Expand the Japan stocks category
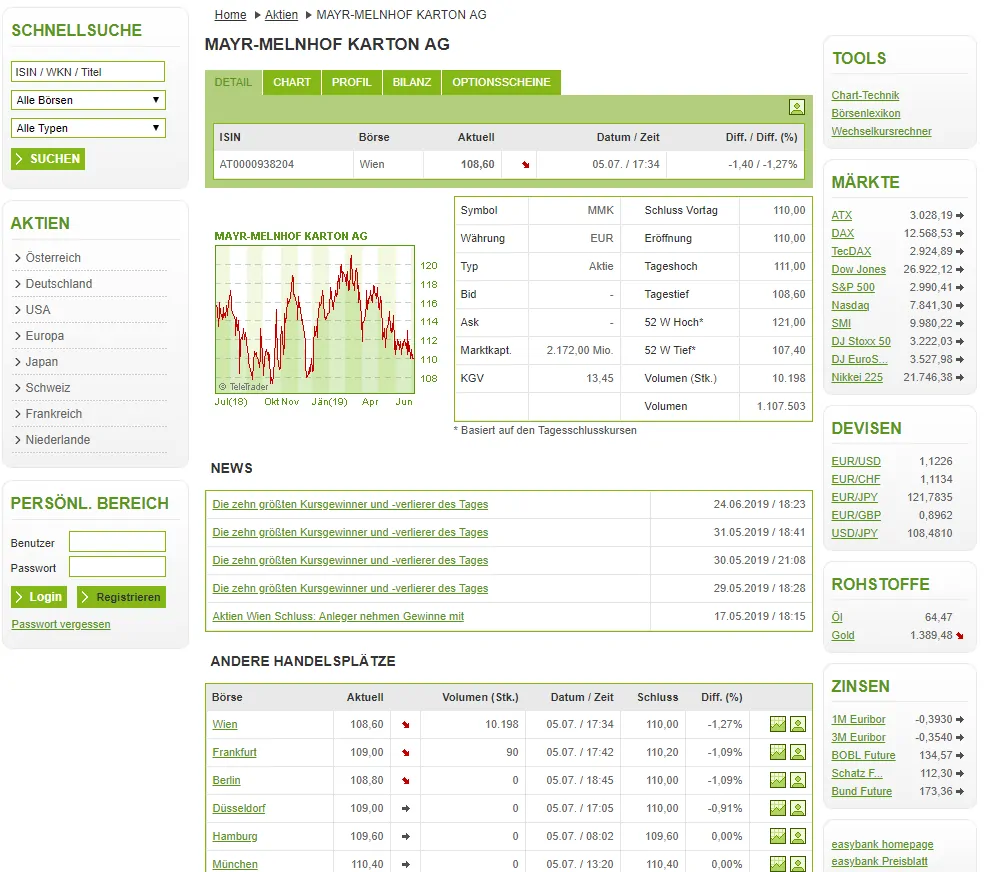Image resolution: width=985 pixels, height=872 pixels. point(36,362)
